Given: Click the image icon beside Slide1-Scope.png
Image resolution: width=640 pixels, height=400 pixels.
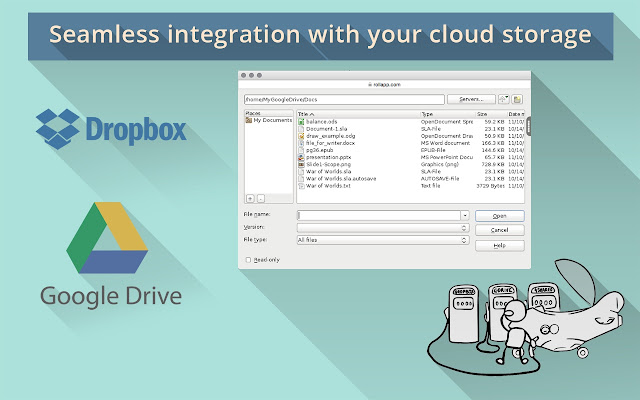Looking at the screenshot, I should [x=301, y=164].
